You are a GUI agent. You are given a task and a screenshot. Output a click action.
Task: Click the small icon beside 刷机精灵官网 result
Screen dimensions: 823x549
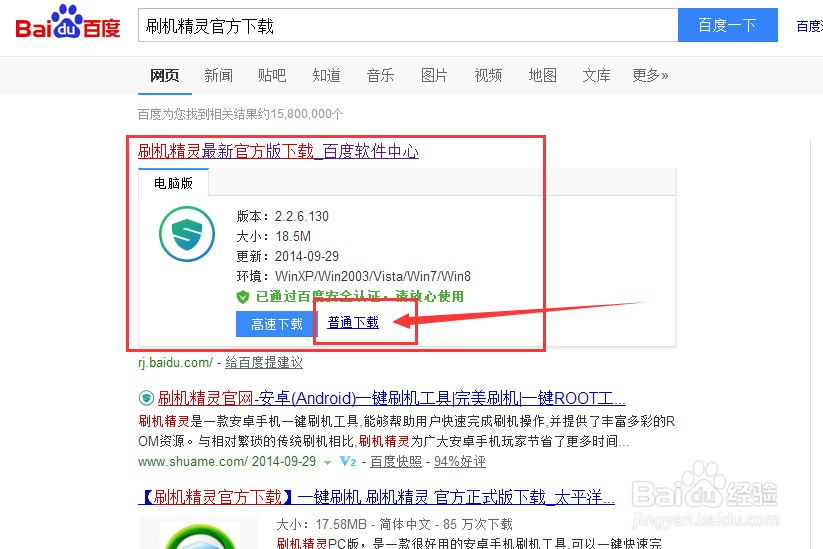click(x=146, y=398)
